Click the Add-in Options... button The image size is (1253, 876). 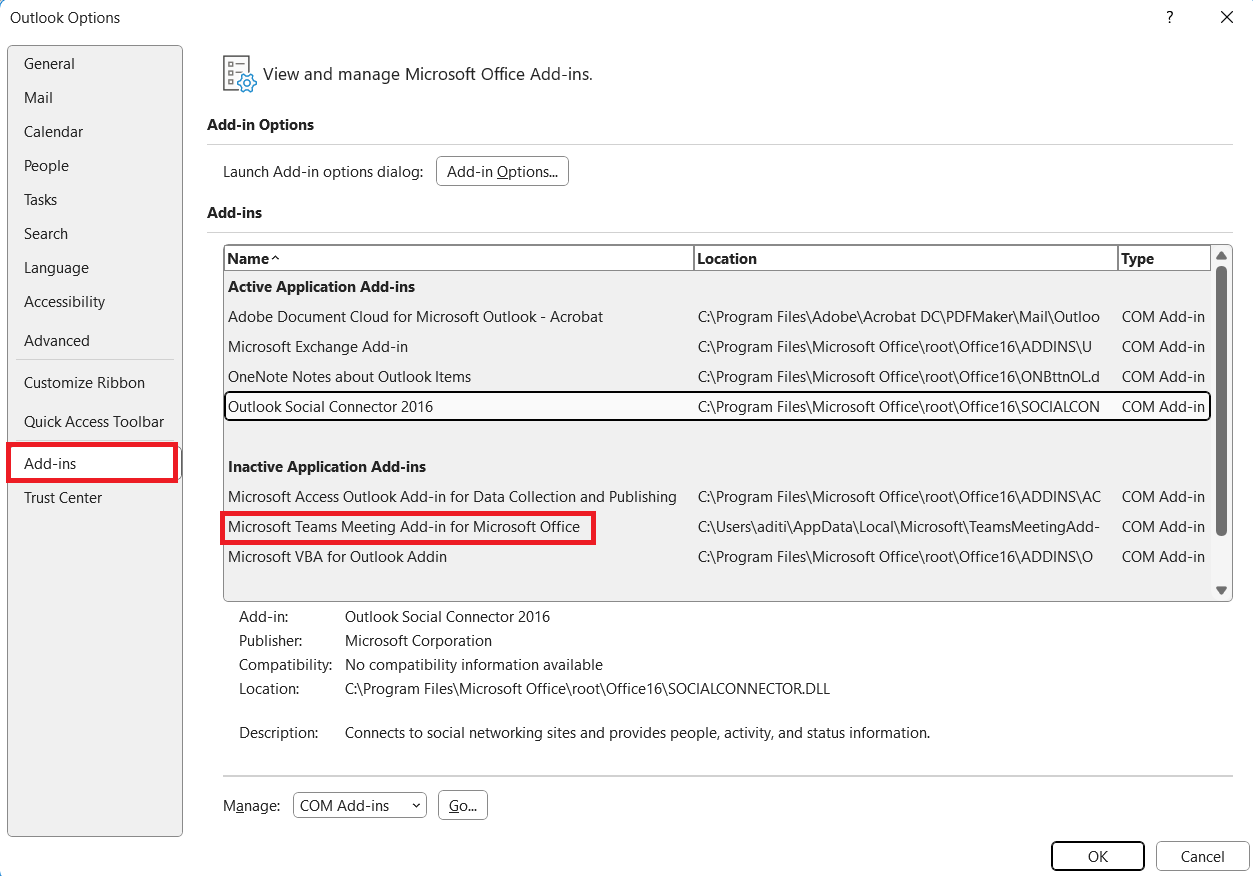coord(502,172)
